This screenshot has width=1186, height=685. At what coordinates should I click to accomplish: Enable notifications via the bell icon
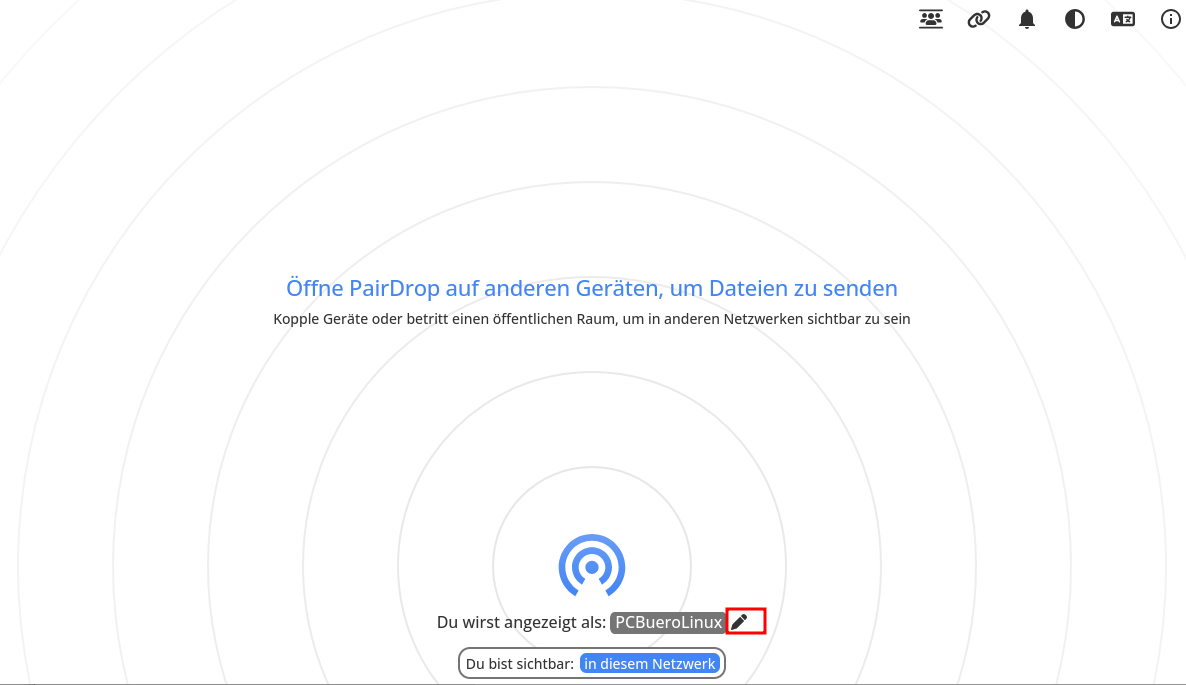point(1026,18)
